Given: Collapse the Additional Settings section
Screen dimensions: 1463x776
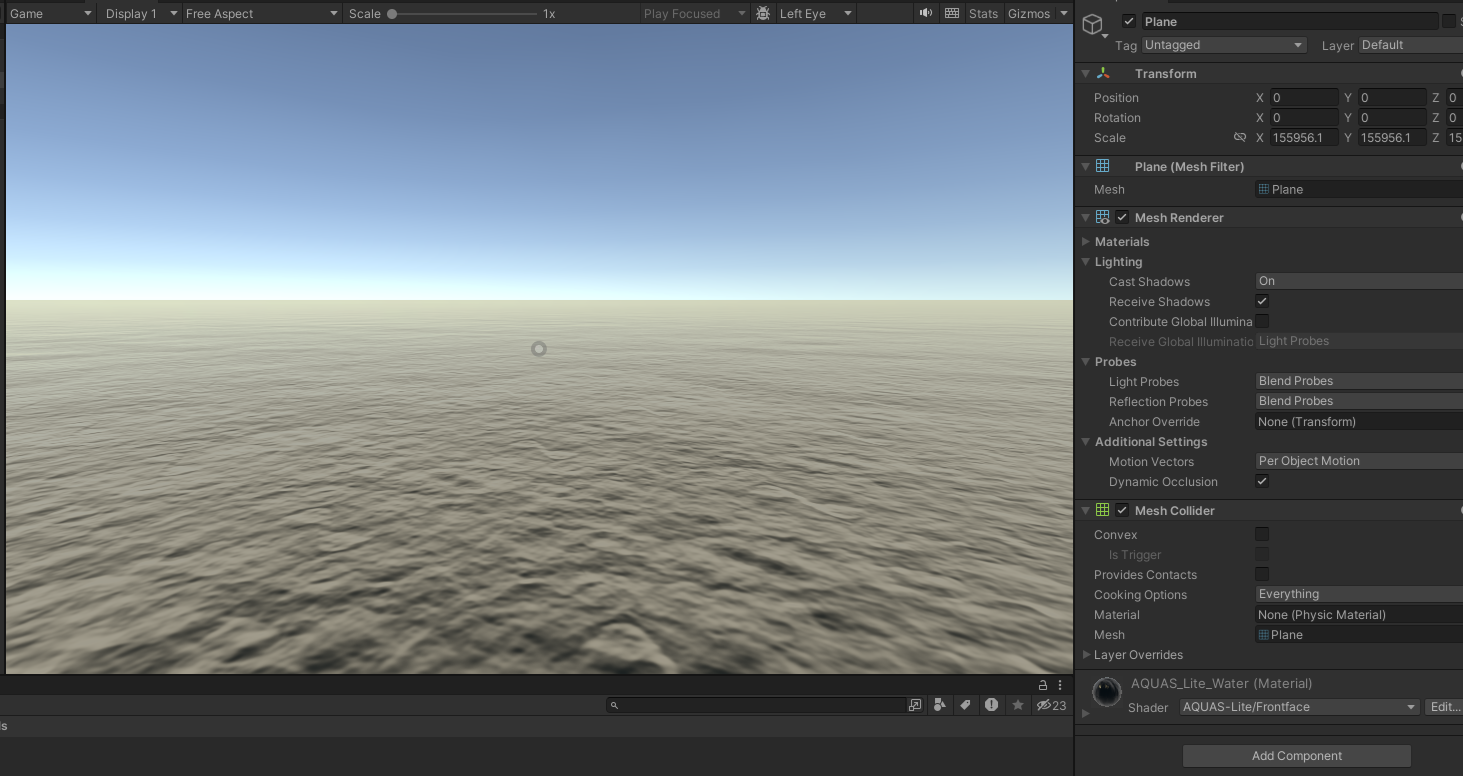Looking at the screenshot, I should click(1086, 441).
